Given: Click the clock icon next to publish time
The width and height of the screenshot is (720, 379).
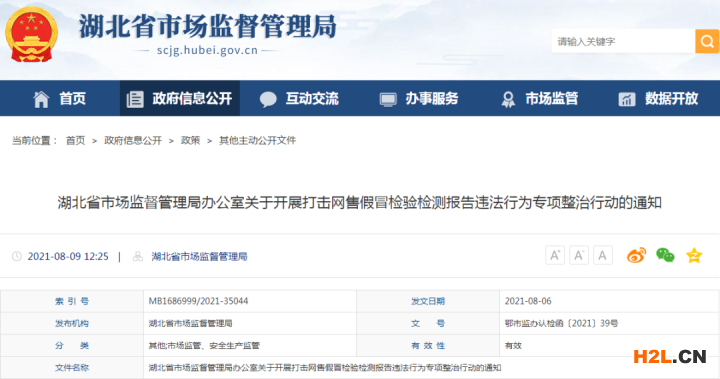Looking at the screenshot, I should click(x=17, y=256).
